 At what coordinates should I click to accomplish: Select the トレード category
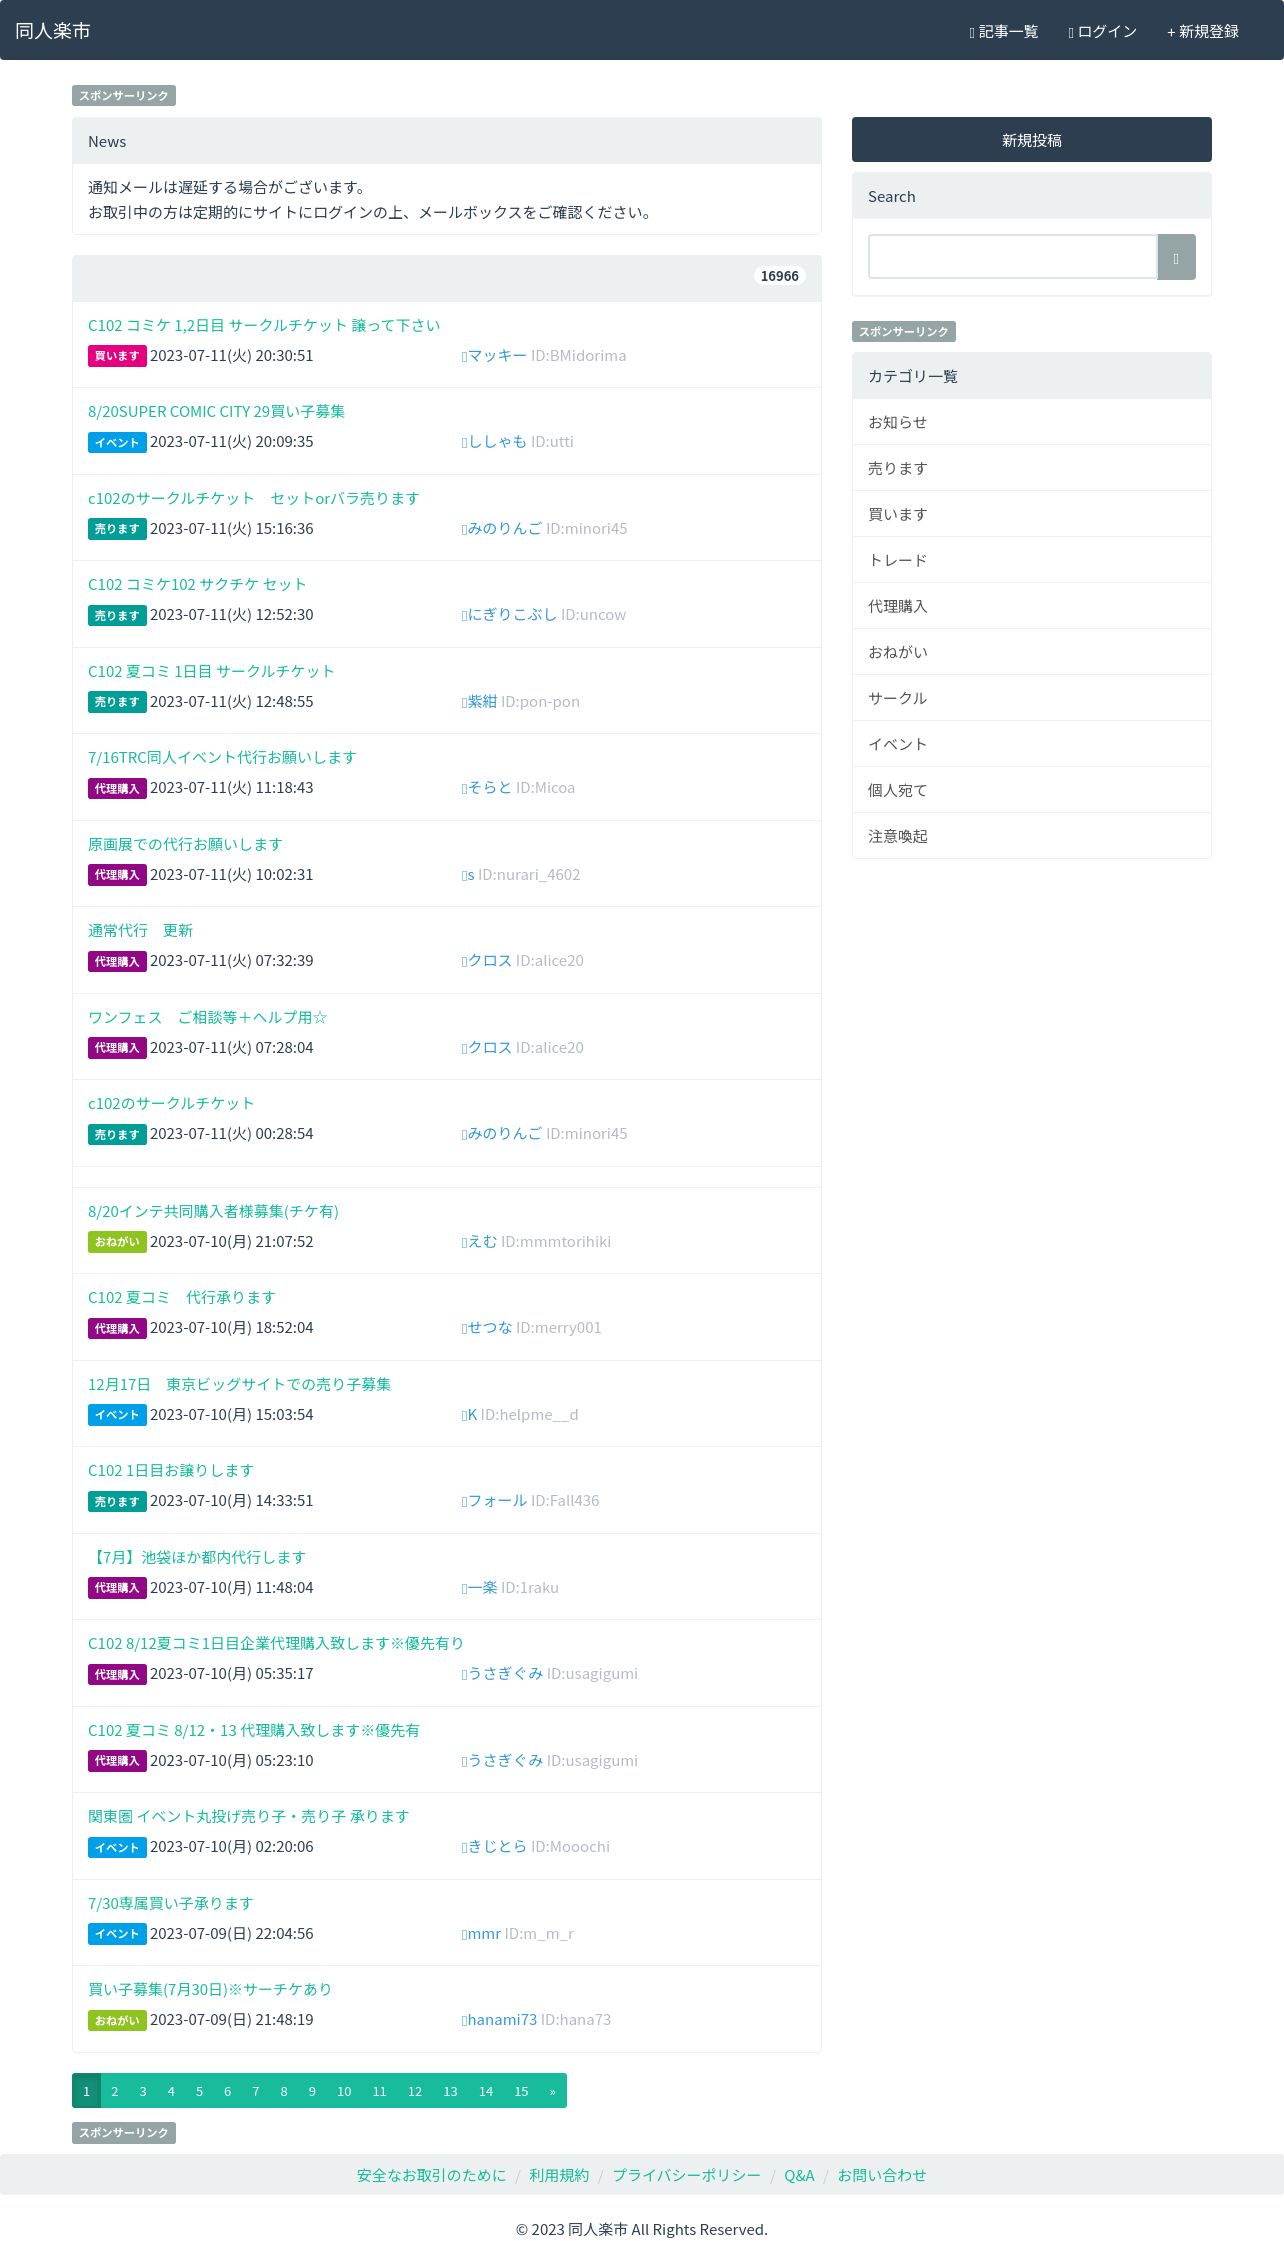coord(1031,560)
